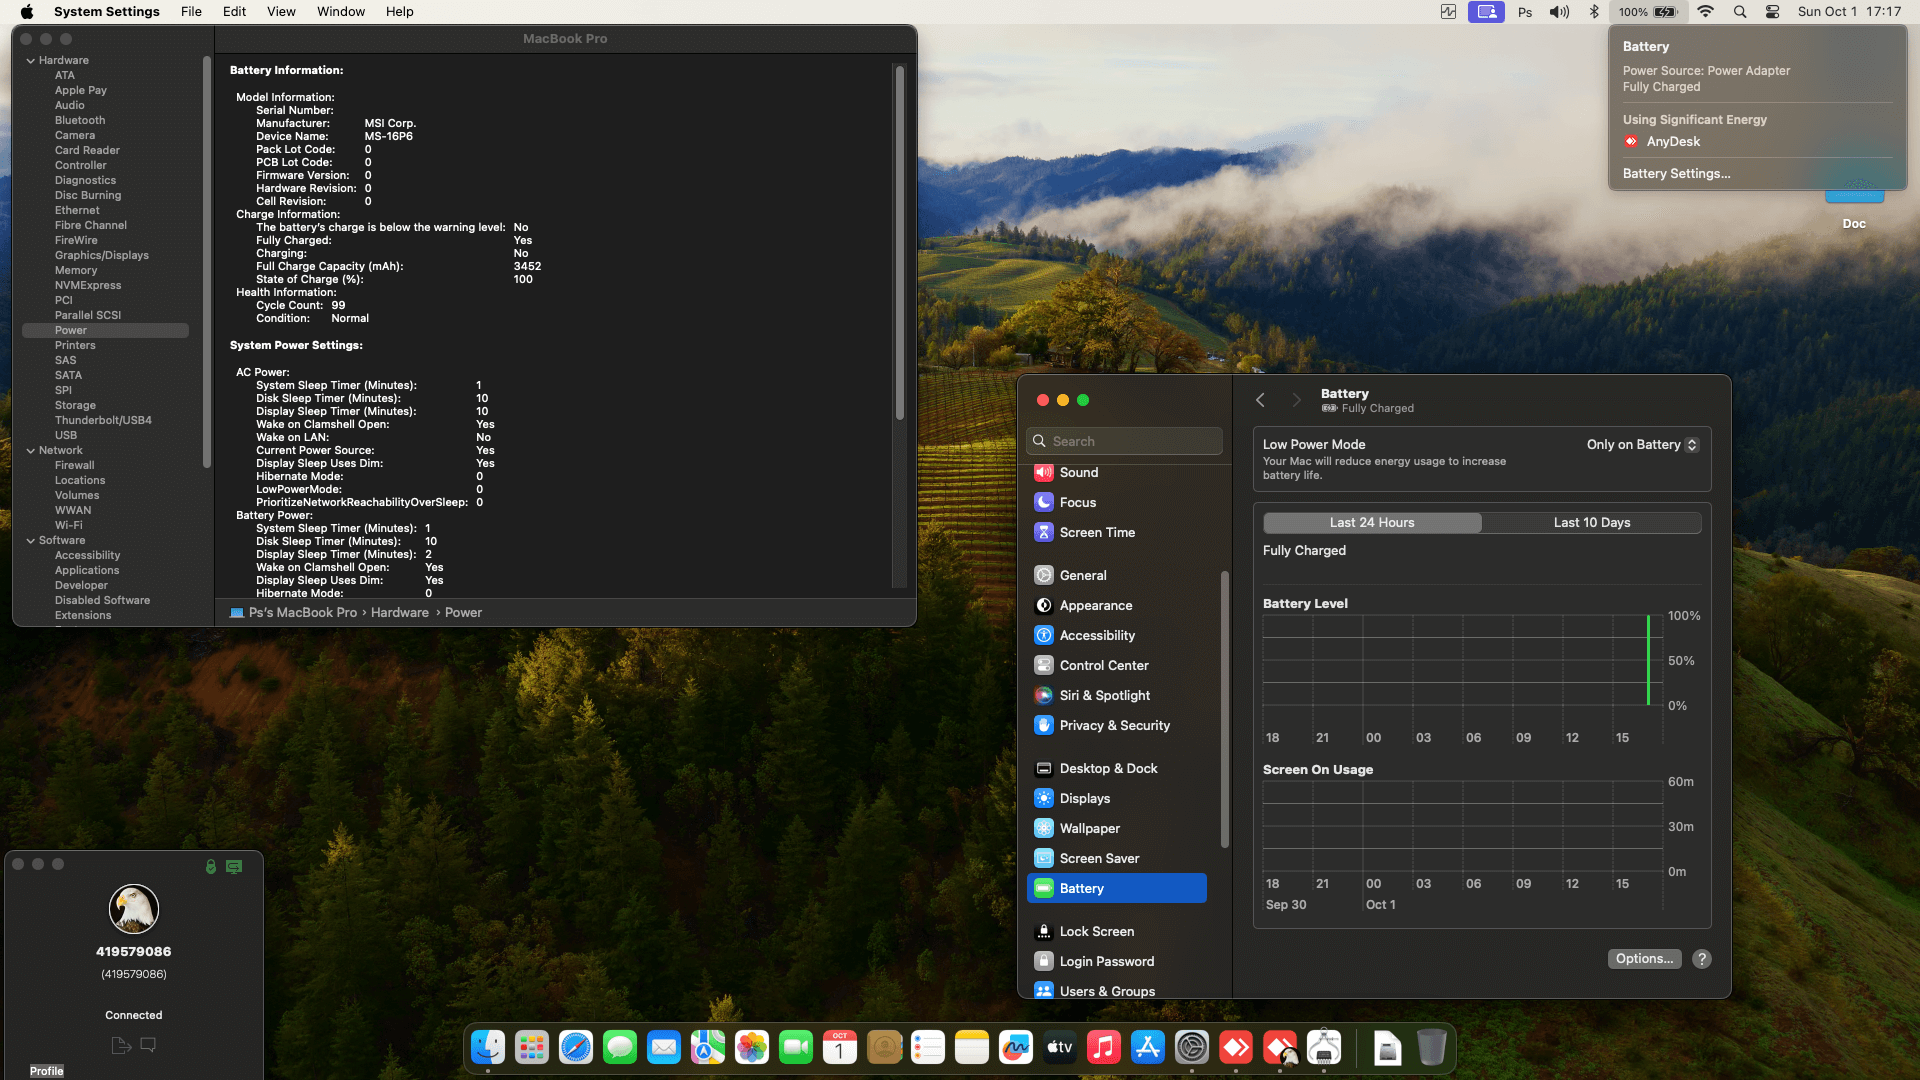The image size is (1920, 1080).
Task: Open Control Center from the menu bar
Action: point(1772,12)
